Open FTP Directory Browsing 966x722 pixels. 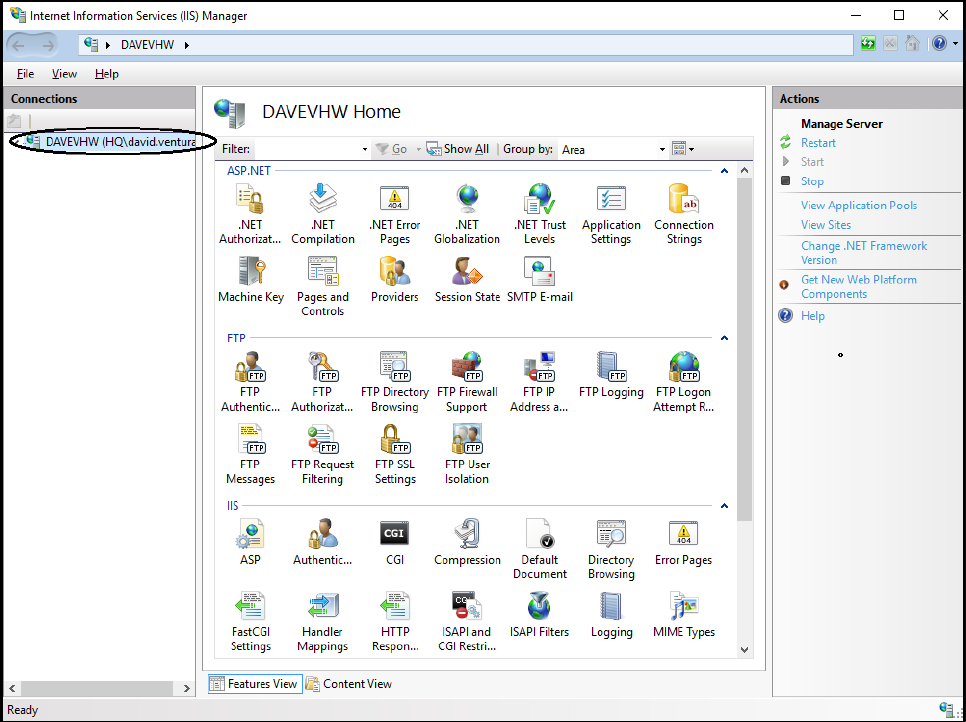(x=395, y=382)
